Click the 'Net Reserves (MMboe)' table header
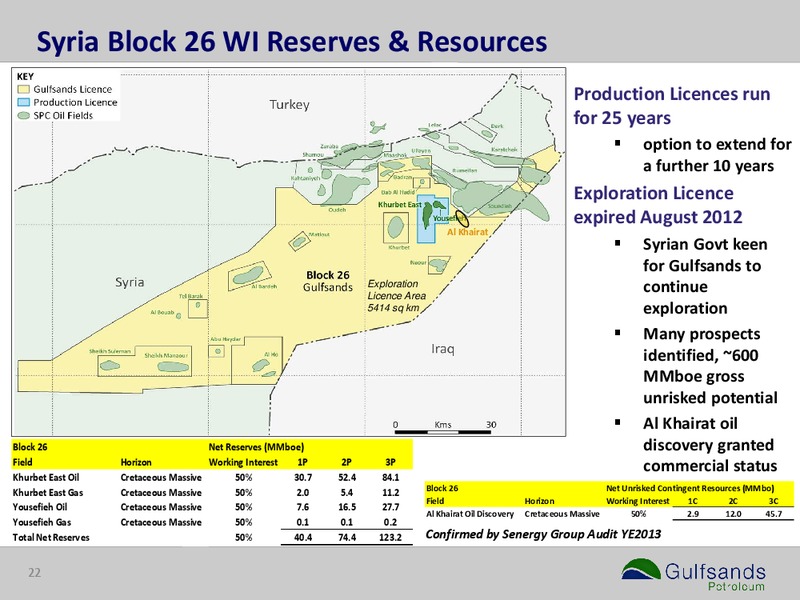800x600 pixels. click(256, 447)
